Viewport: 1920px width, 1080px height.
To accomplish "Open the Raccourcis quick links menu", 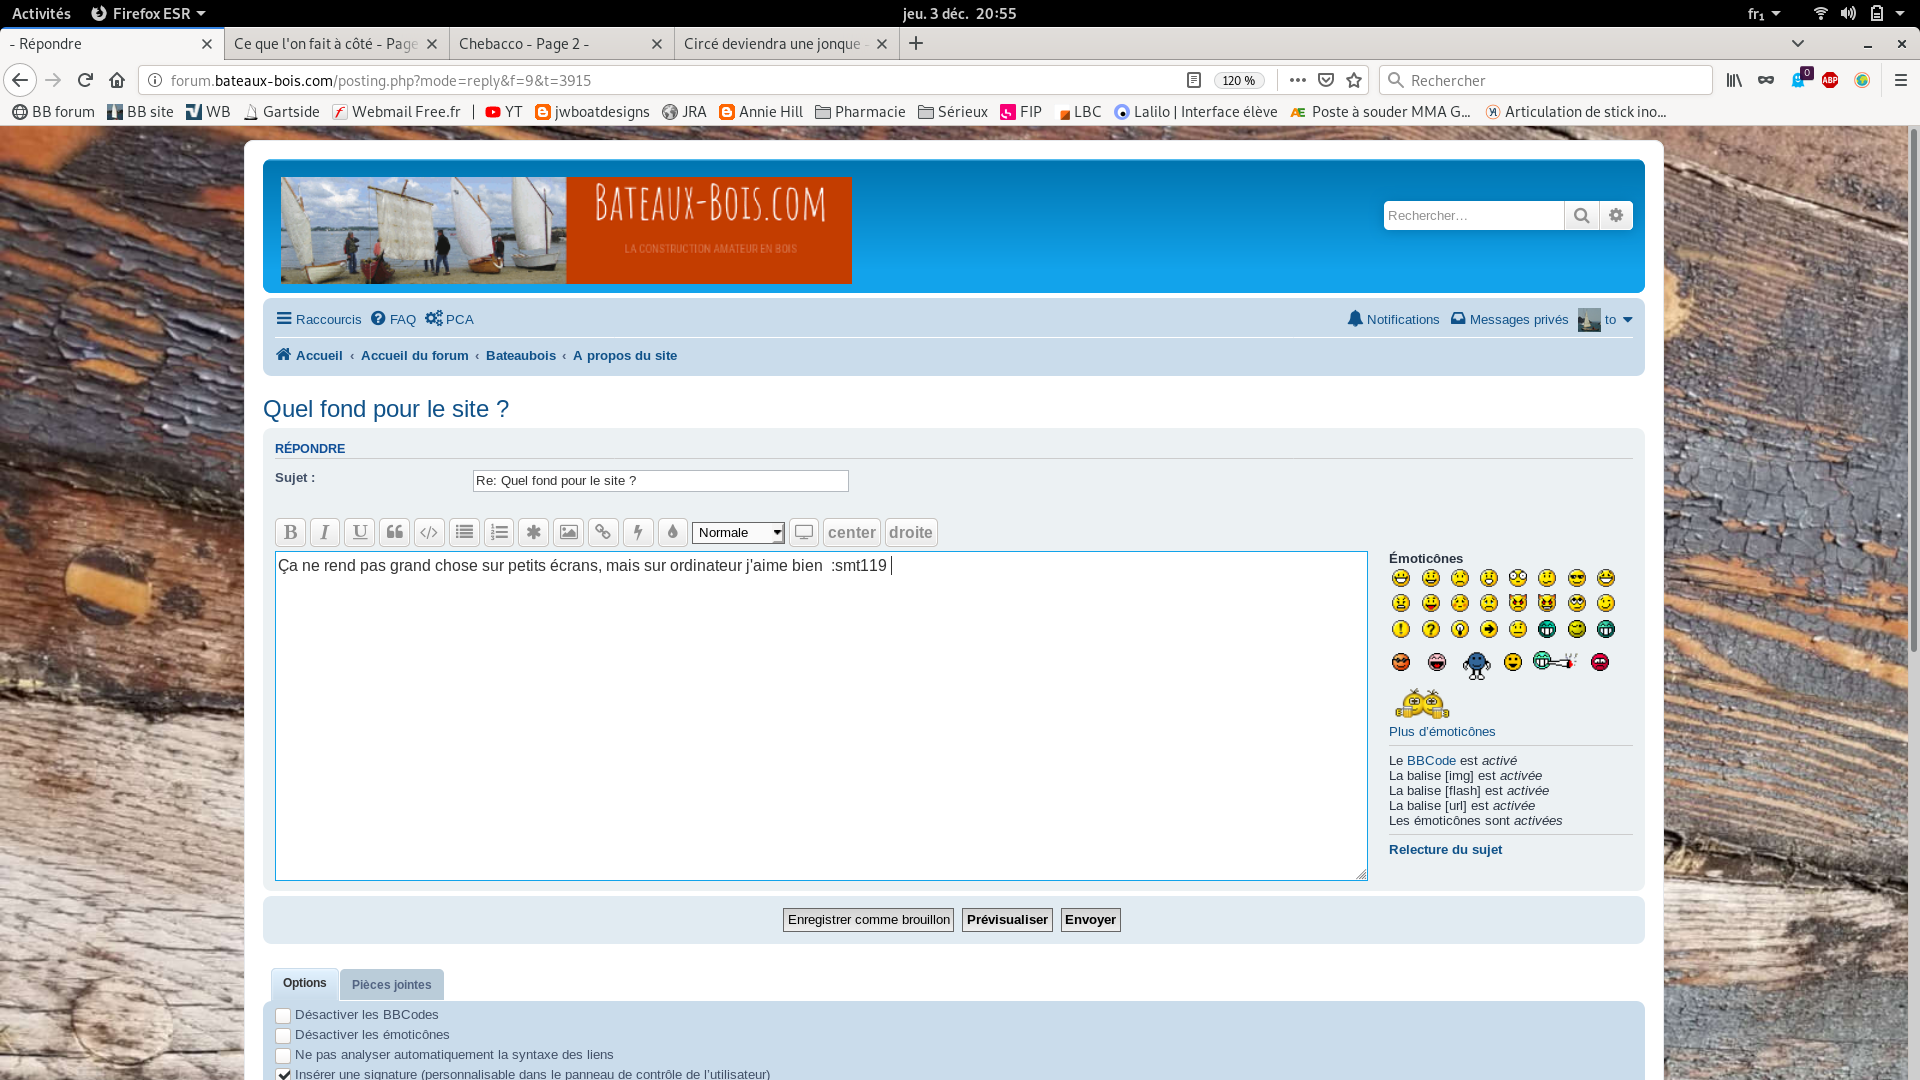I will click(319, 320).
